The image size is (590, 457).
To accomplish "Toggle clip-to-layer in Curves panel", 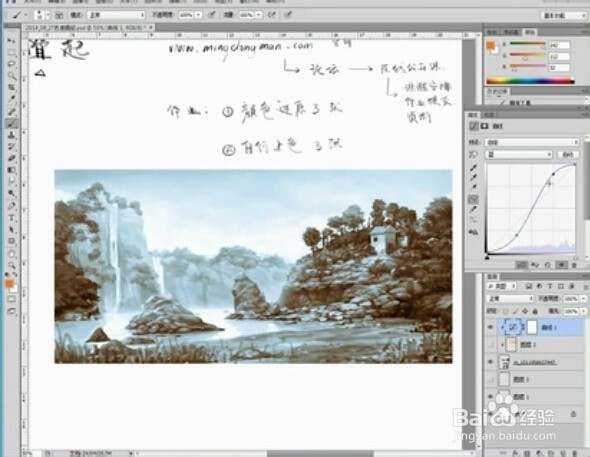I will (521, 265).
